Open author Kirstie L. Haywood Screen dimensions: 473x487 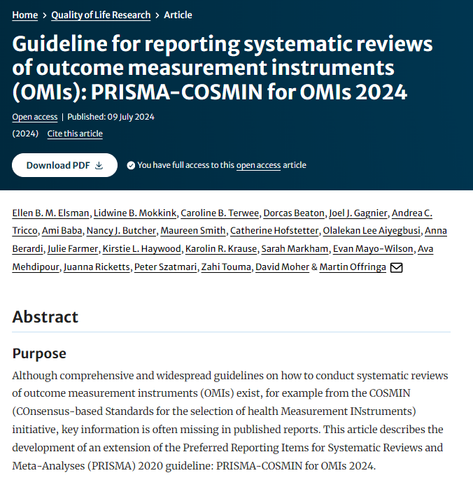click(142, 249)
